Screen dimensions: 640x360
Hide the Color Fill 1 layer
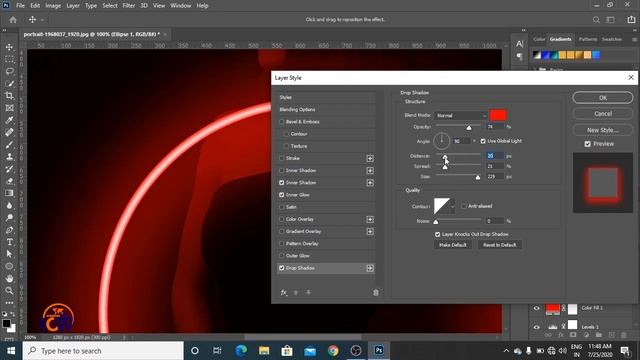tap(536, 309)
